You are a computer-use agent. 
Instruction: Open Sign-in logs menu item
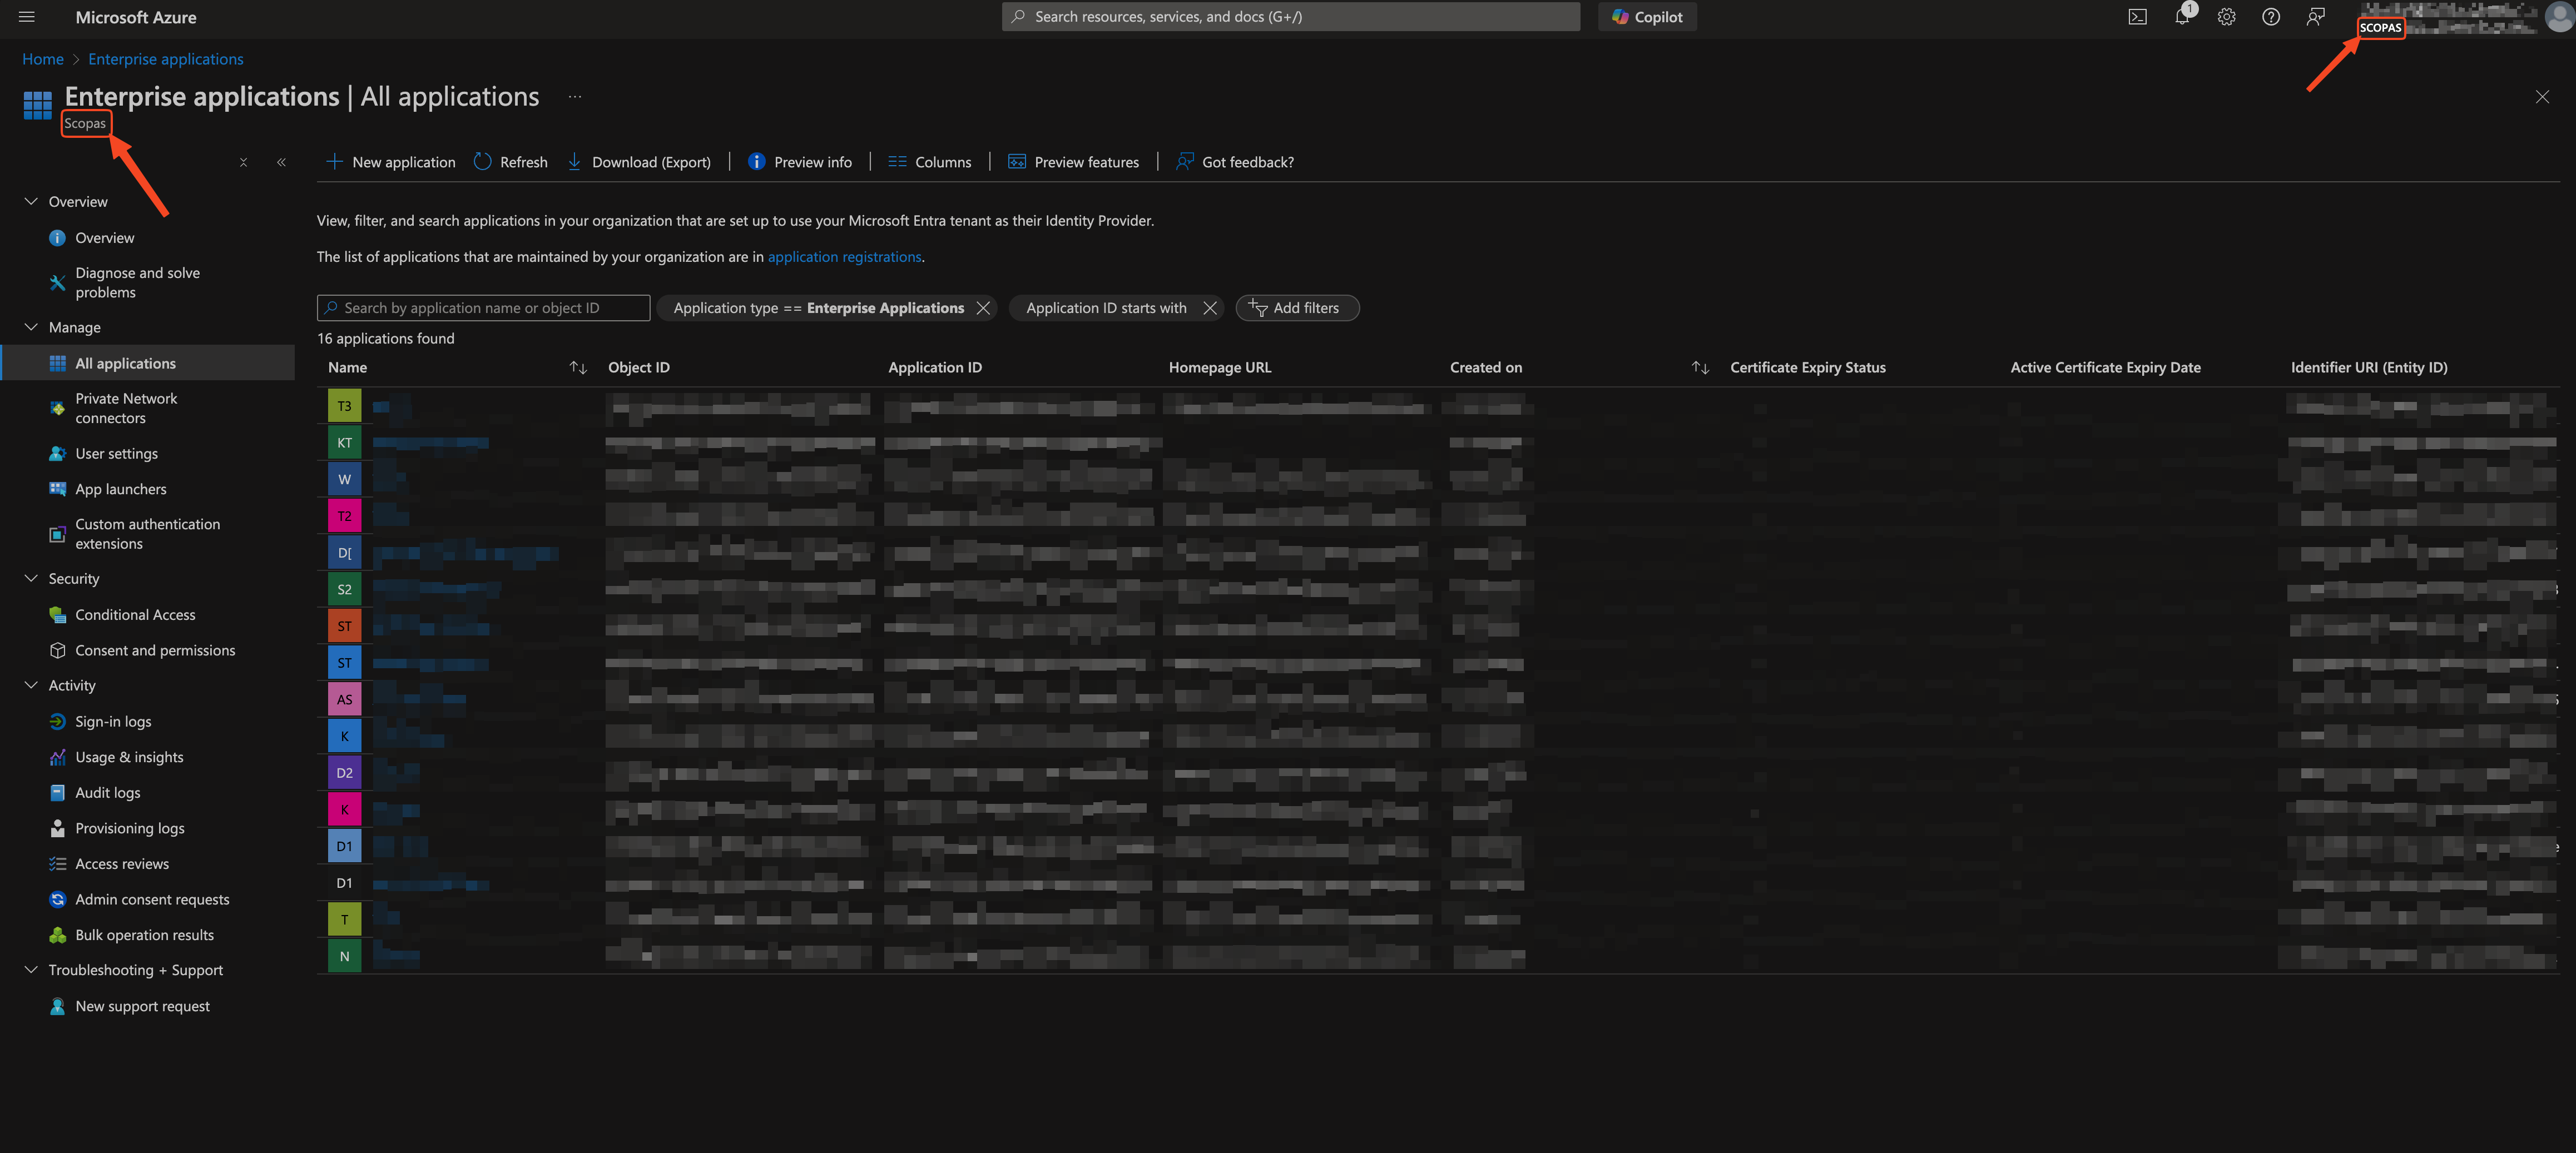[113, 722]
